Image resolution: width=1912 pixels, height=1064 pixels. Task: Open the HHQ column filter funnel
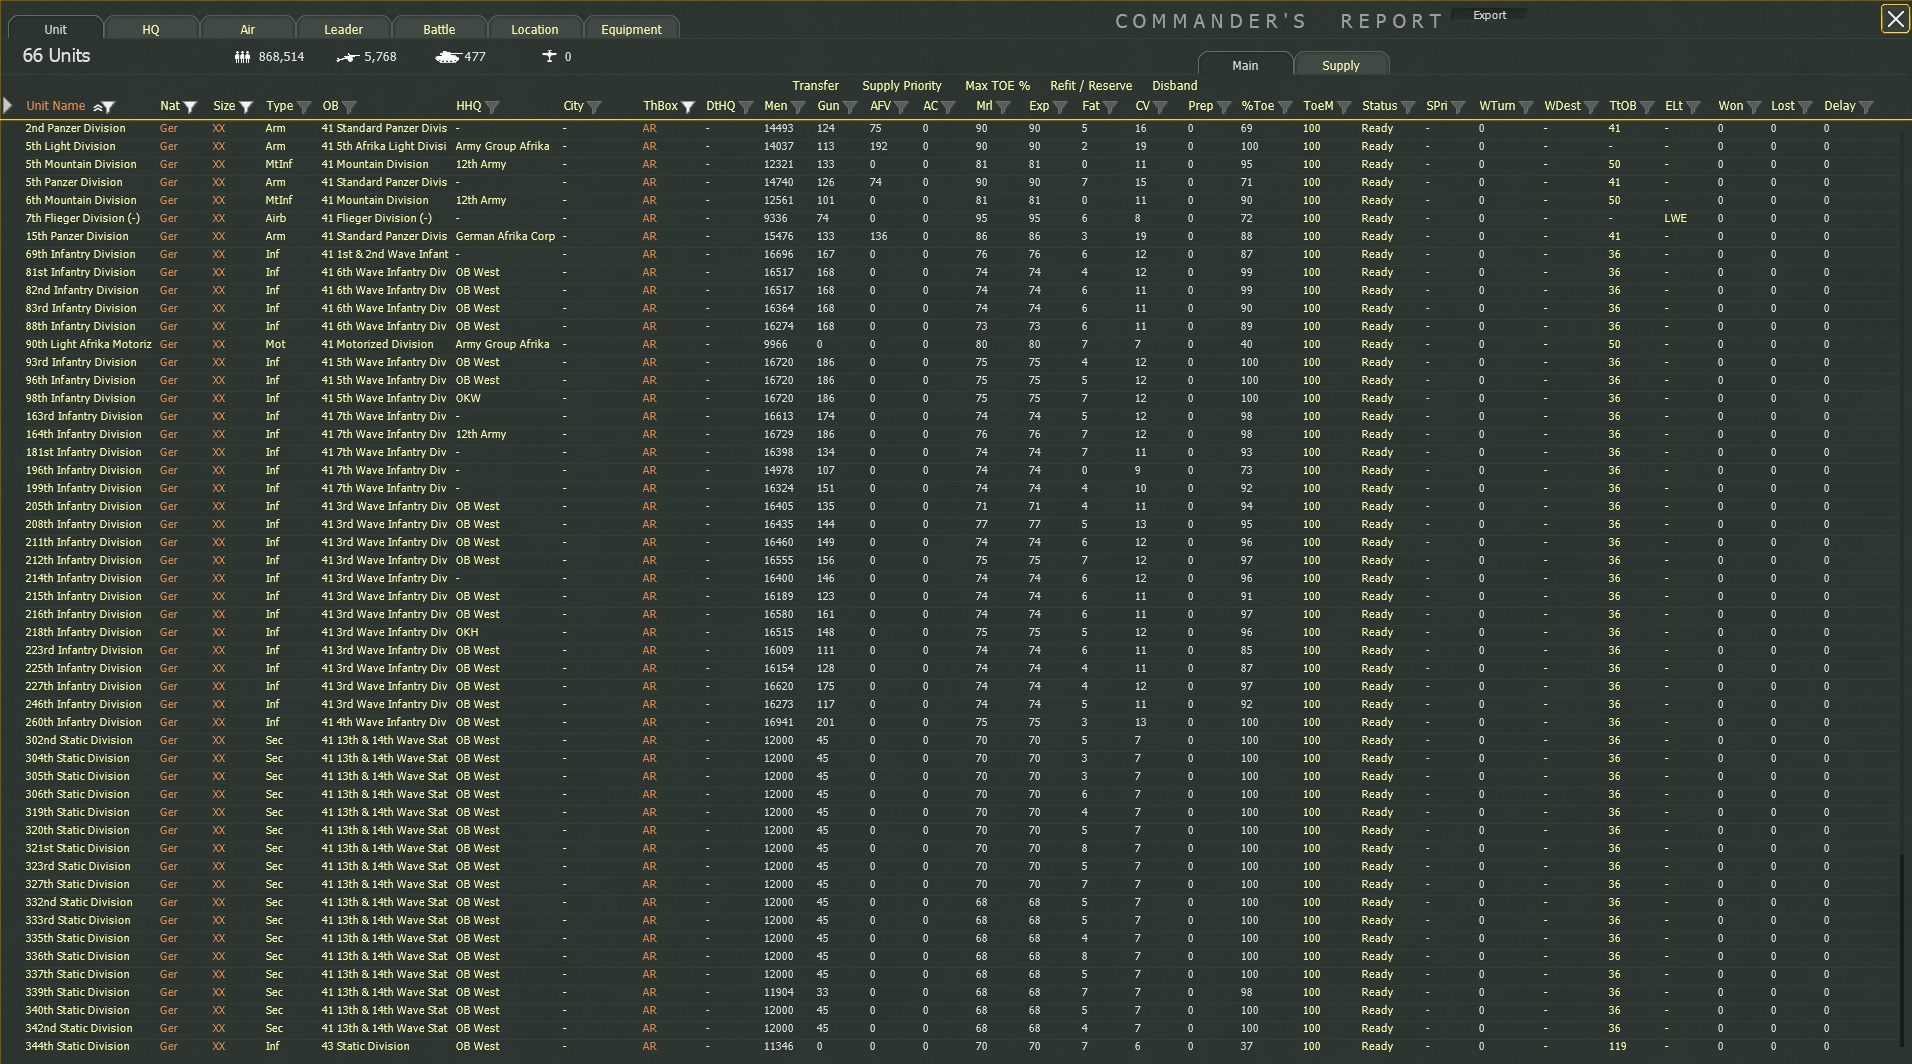pyautogui.click(x=492, y=107)
